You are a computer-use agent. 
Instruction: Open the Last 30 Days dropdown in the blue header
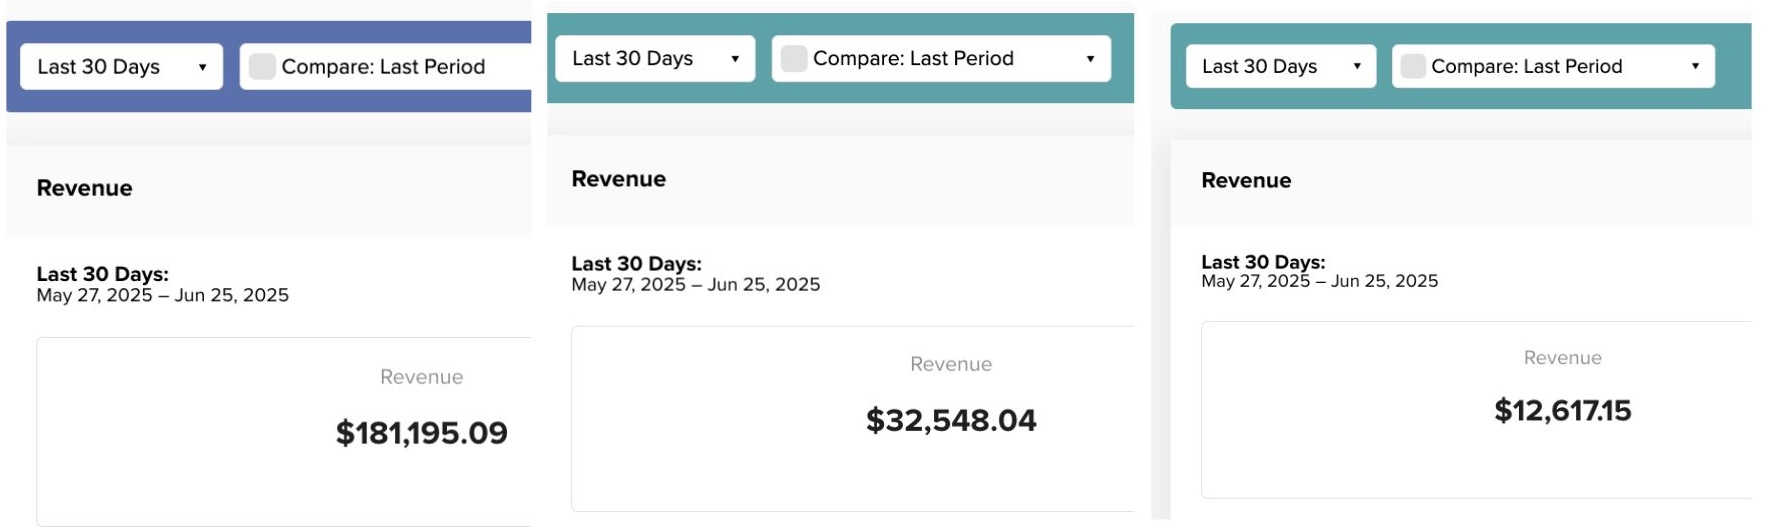pos(121,67)
